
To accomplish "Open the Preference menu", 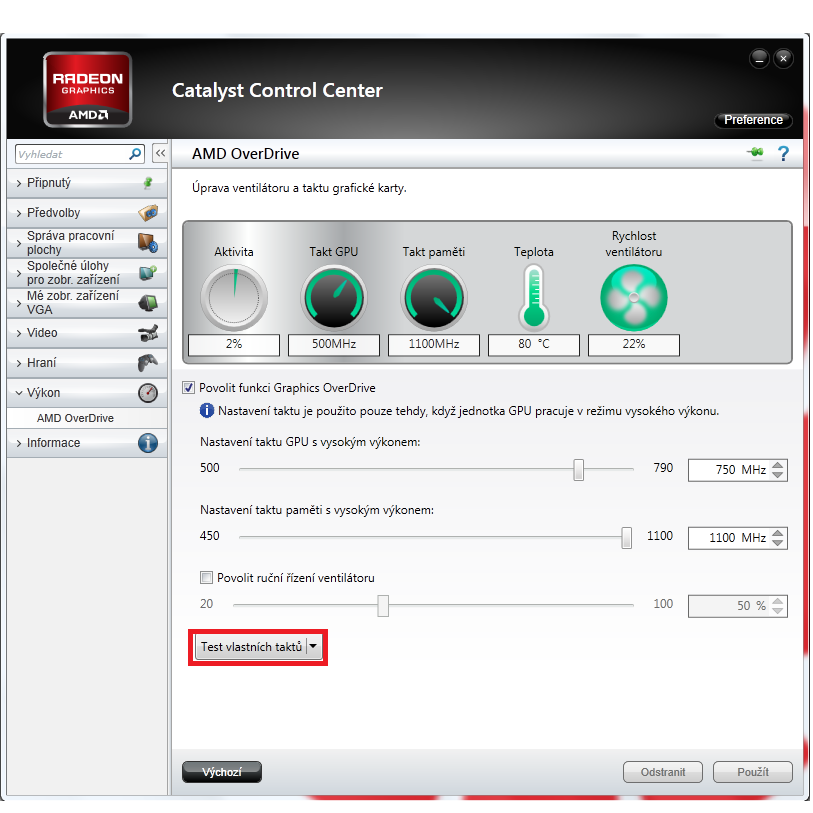I will 753,120.
